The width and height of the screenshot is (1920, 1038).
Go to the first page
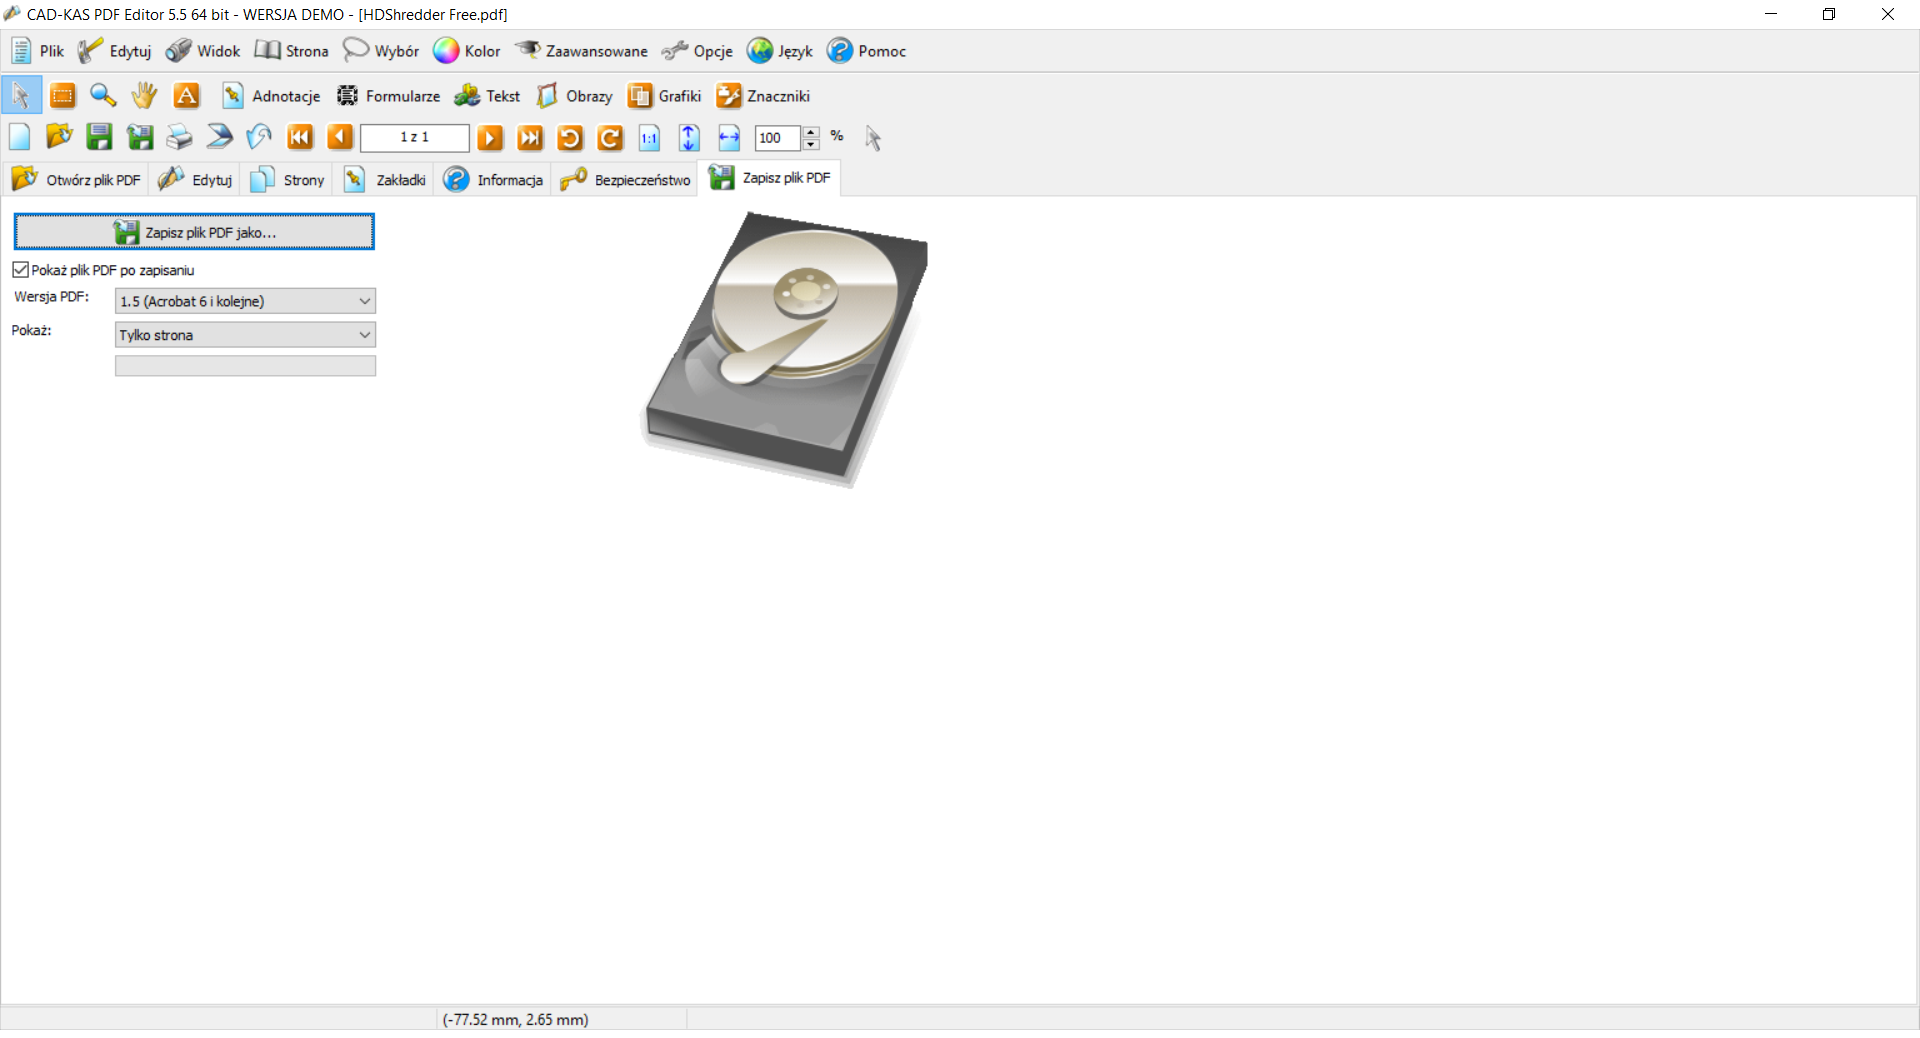300,138
